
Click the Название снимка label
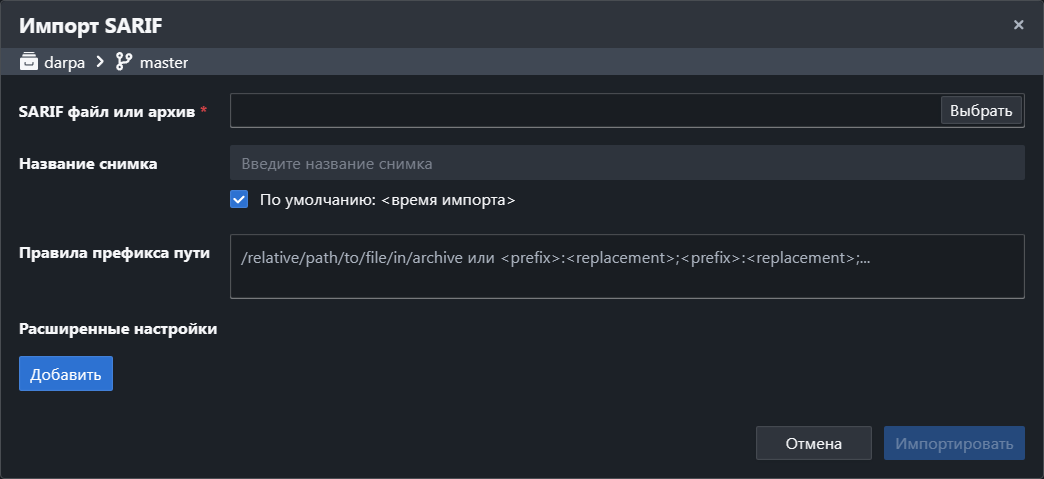[88, 164]
